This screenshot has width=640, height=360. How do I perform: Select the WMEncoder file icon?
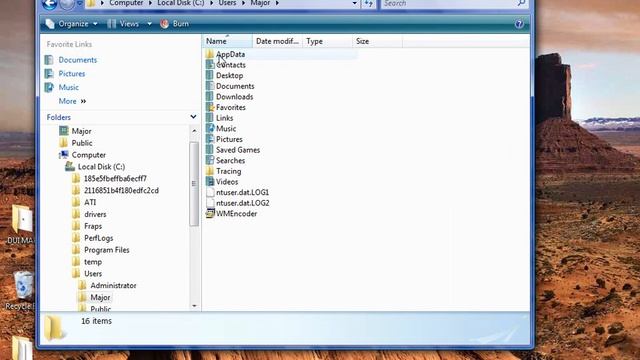(x=210, y=213)
